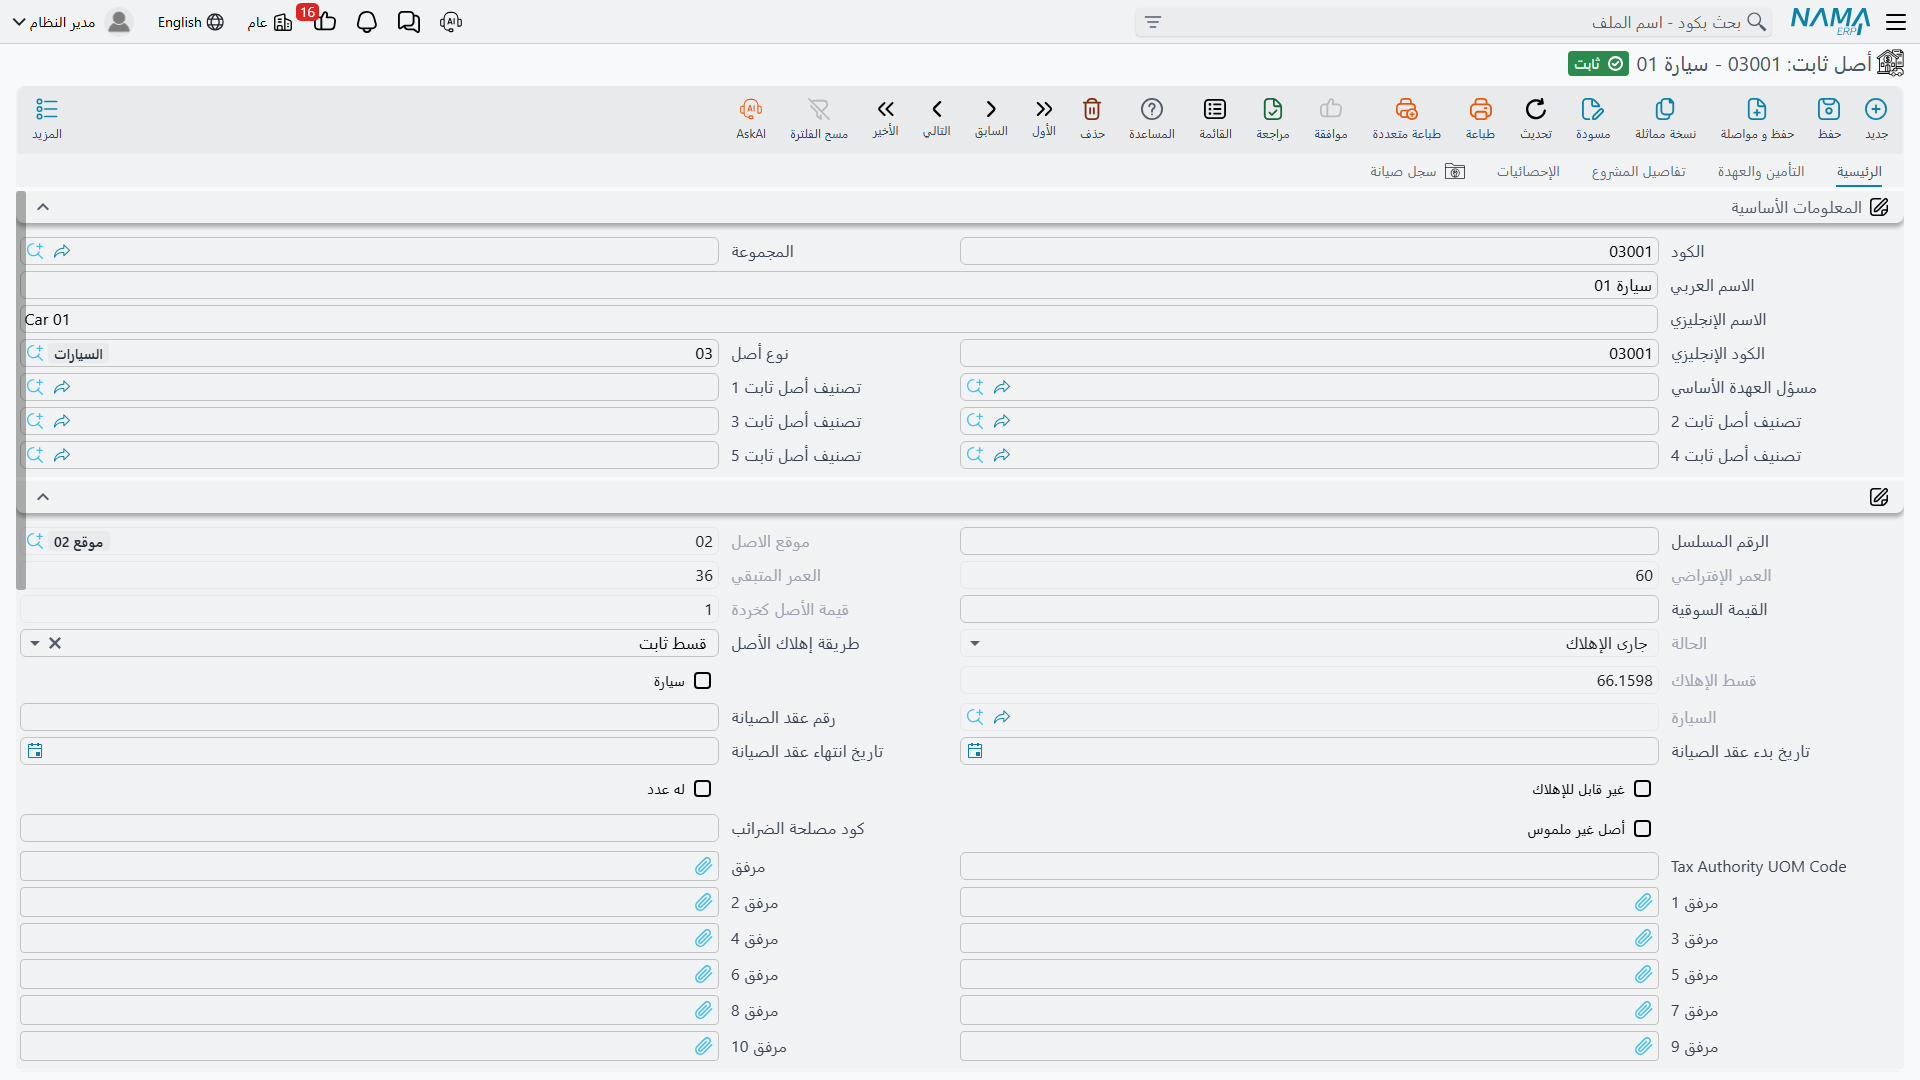
Task: Toggle أصل غير ملموس checkbox
Action: (1642, 829)
